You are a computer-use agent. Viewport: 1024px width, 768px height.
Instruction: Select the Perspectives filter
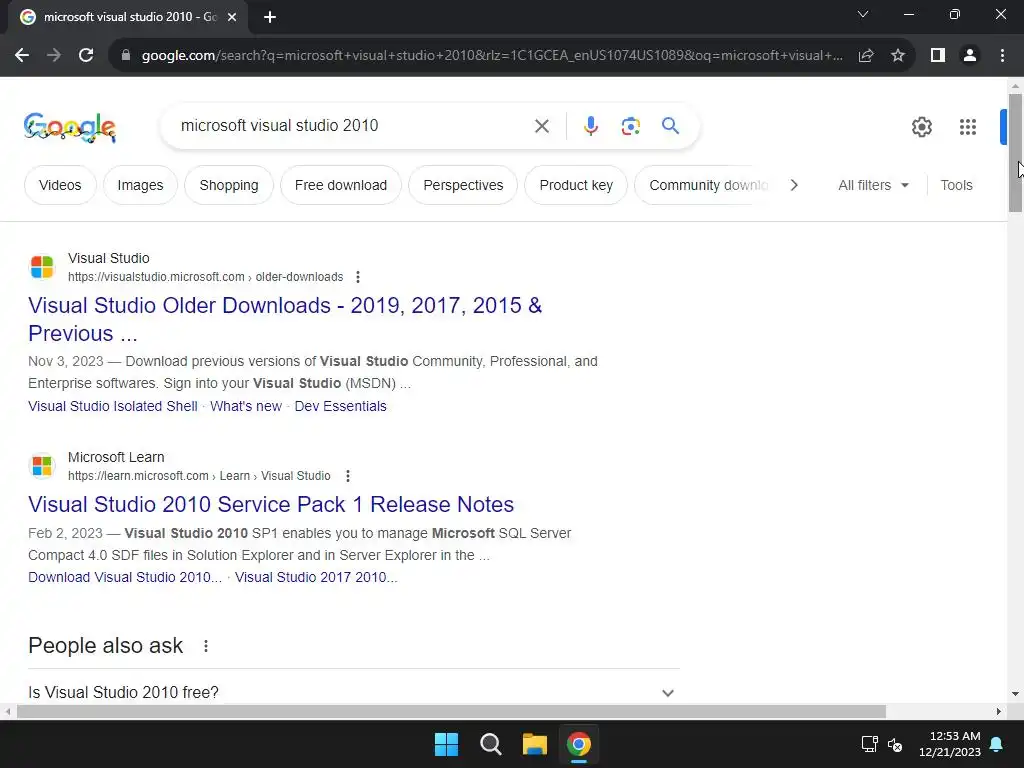click(463, 185)
